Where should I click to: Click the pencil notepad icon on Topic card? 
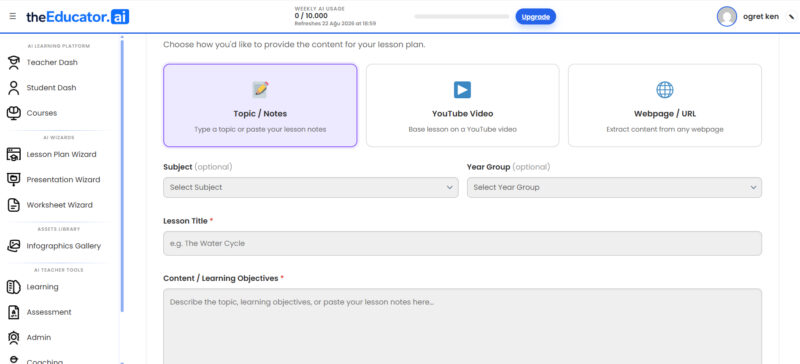260,89
